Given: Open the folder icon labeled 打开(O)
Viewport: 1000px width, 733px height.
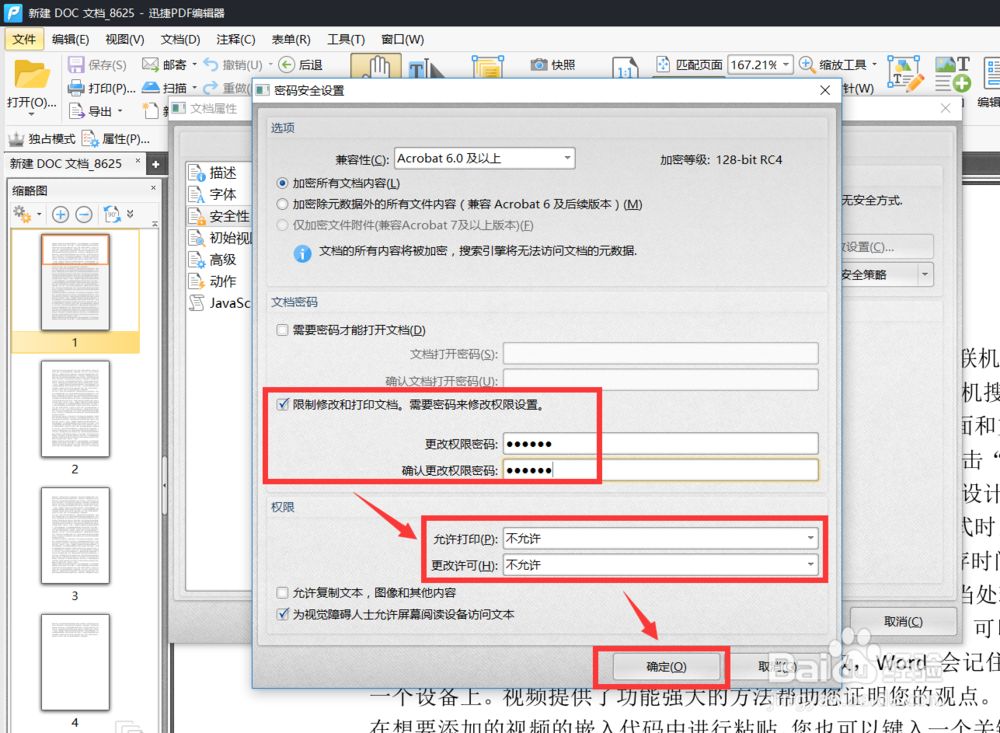Looking at the screenshot, I should [x=31, y=75].
